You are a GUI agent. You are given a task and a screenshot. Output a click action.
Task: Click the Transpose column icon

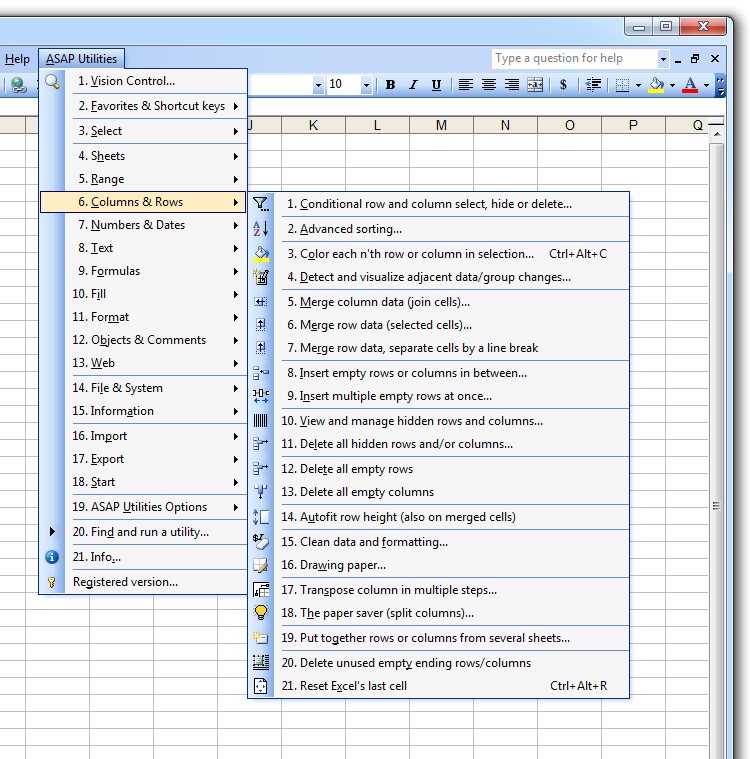click(x=260, y=590)
